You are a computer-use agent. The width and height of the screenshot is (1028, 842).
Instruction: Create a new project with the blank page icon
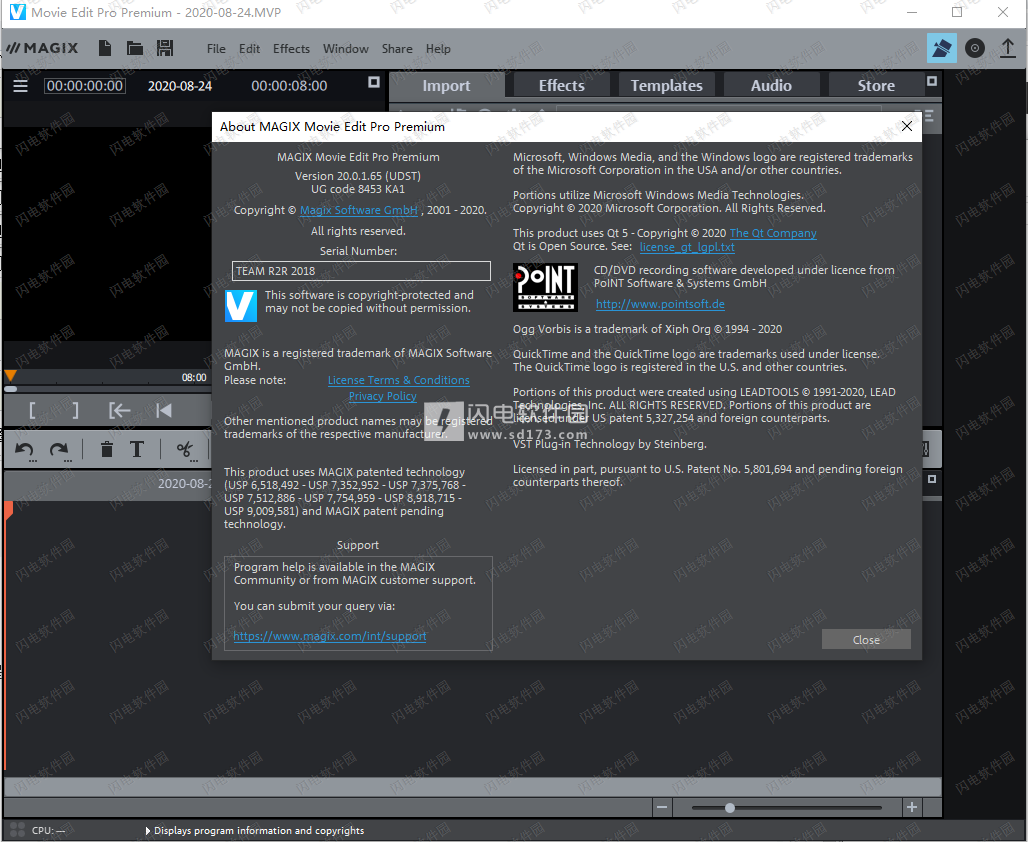(105, 49)
